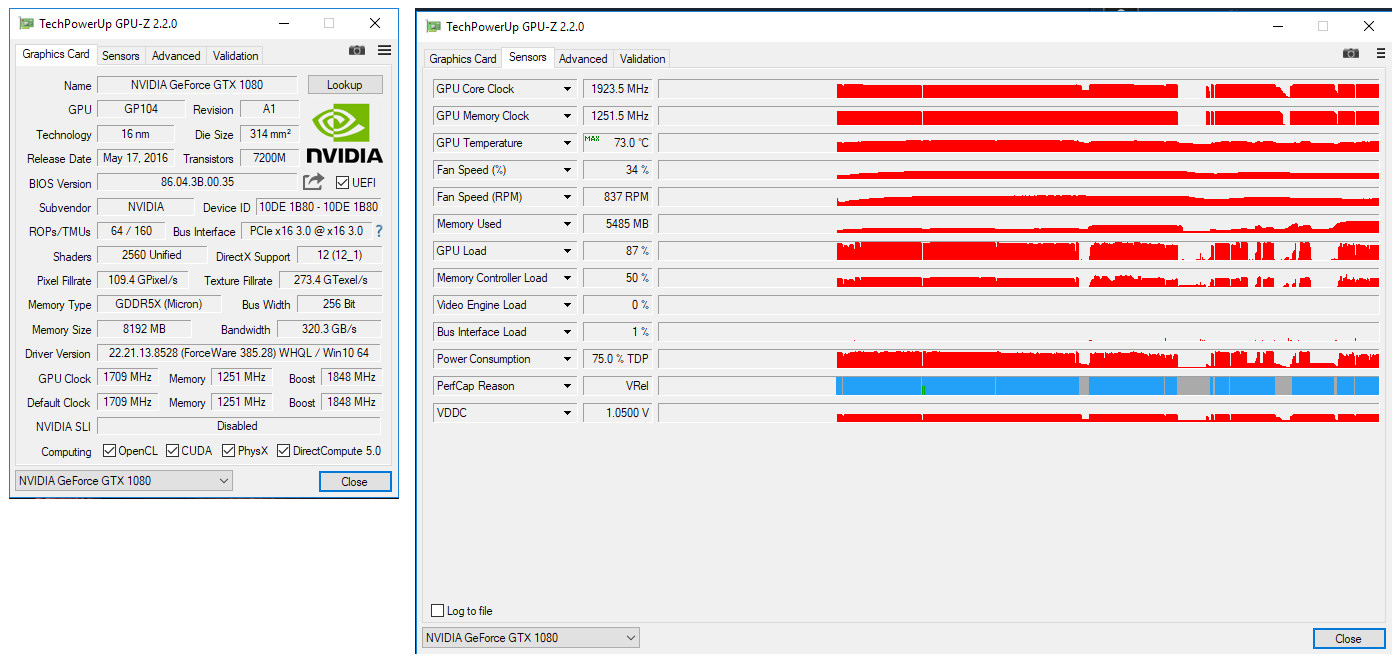Click the PerfCap Reason value VRel
This screenshot has height=663, width=1396.
617,386
